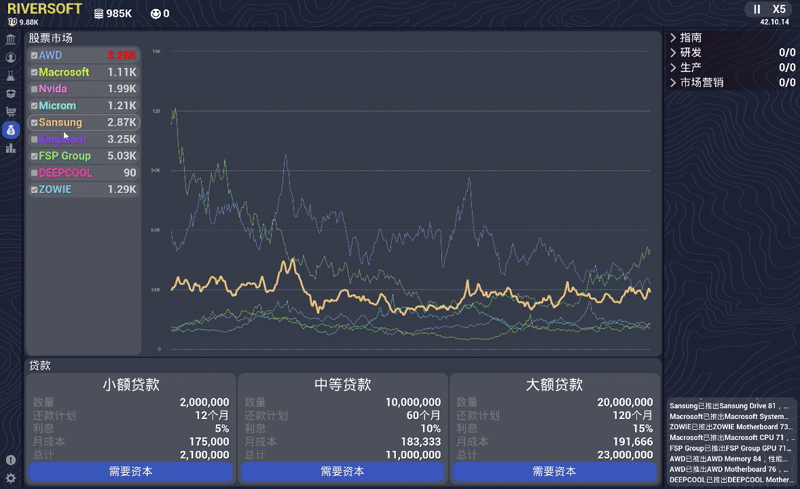The image size is (800, 489).
Task: Click the settings gear icon
Action: [x=10, y=478]
